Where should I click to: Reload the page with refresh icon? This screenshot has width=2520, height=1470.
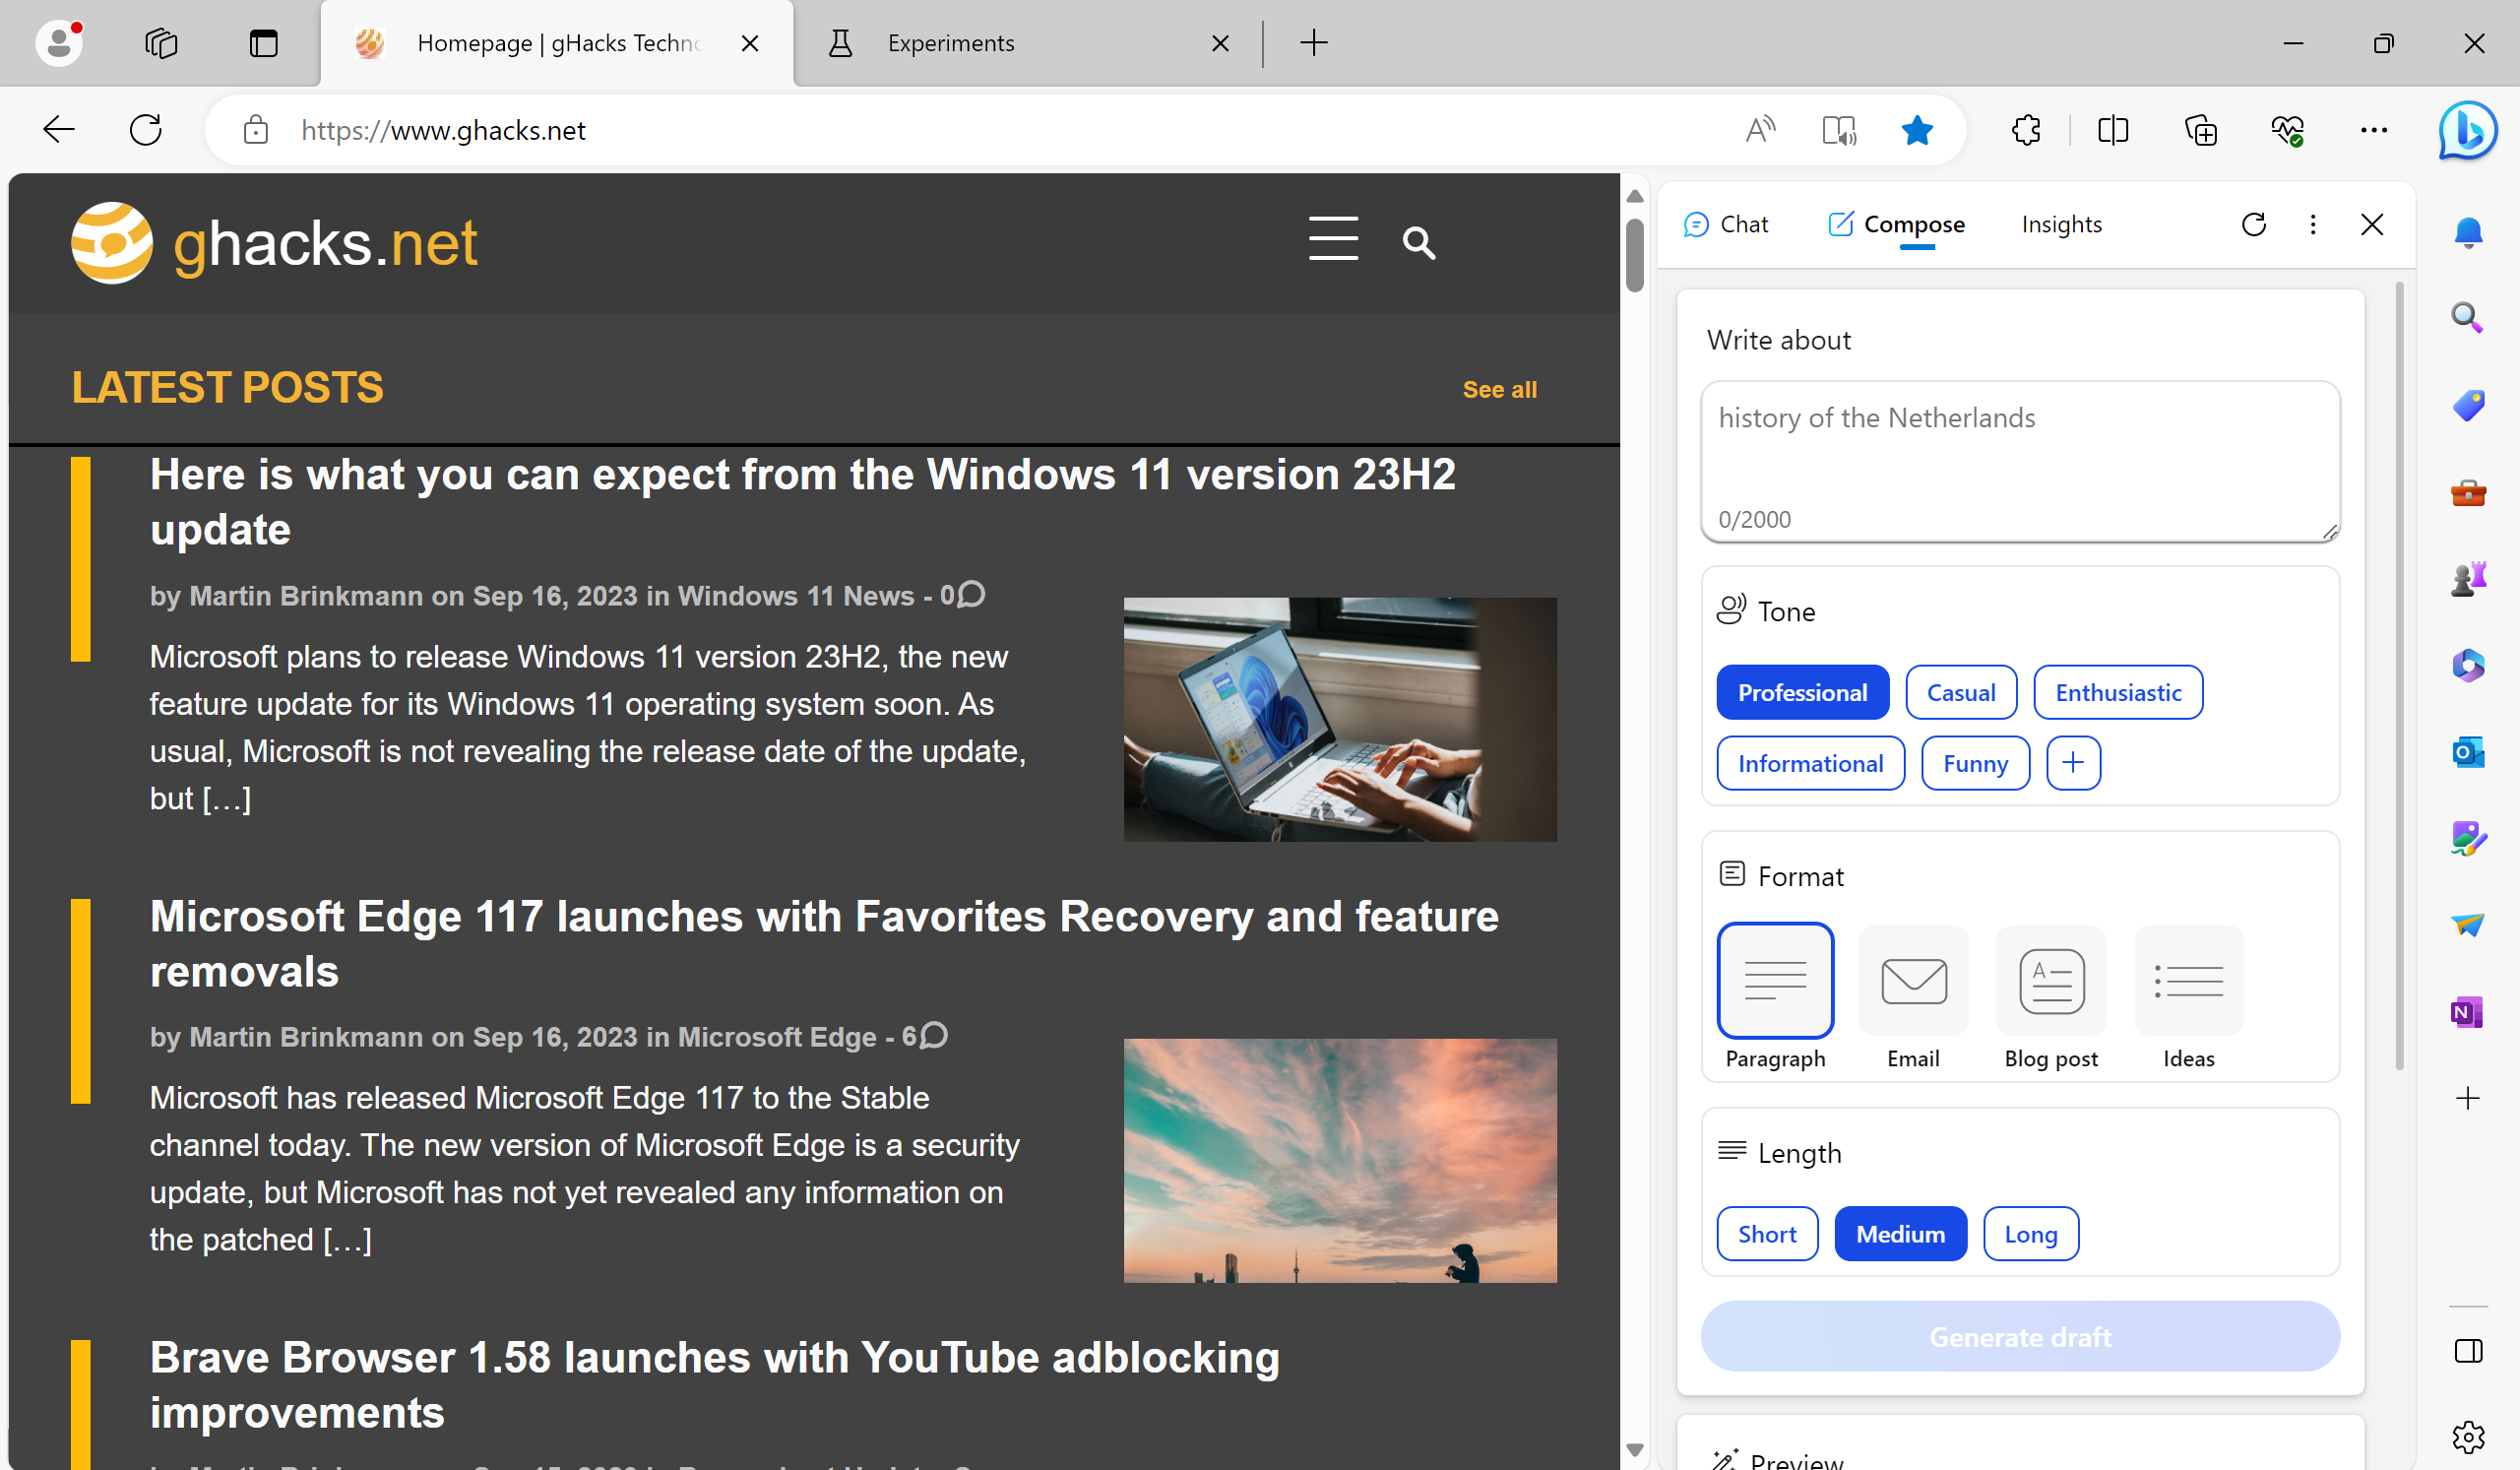(x=146, y=130)
